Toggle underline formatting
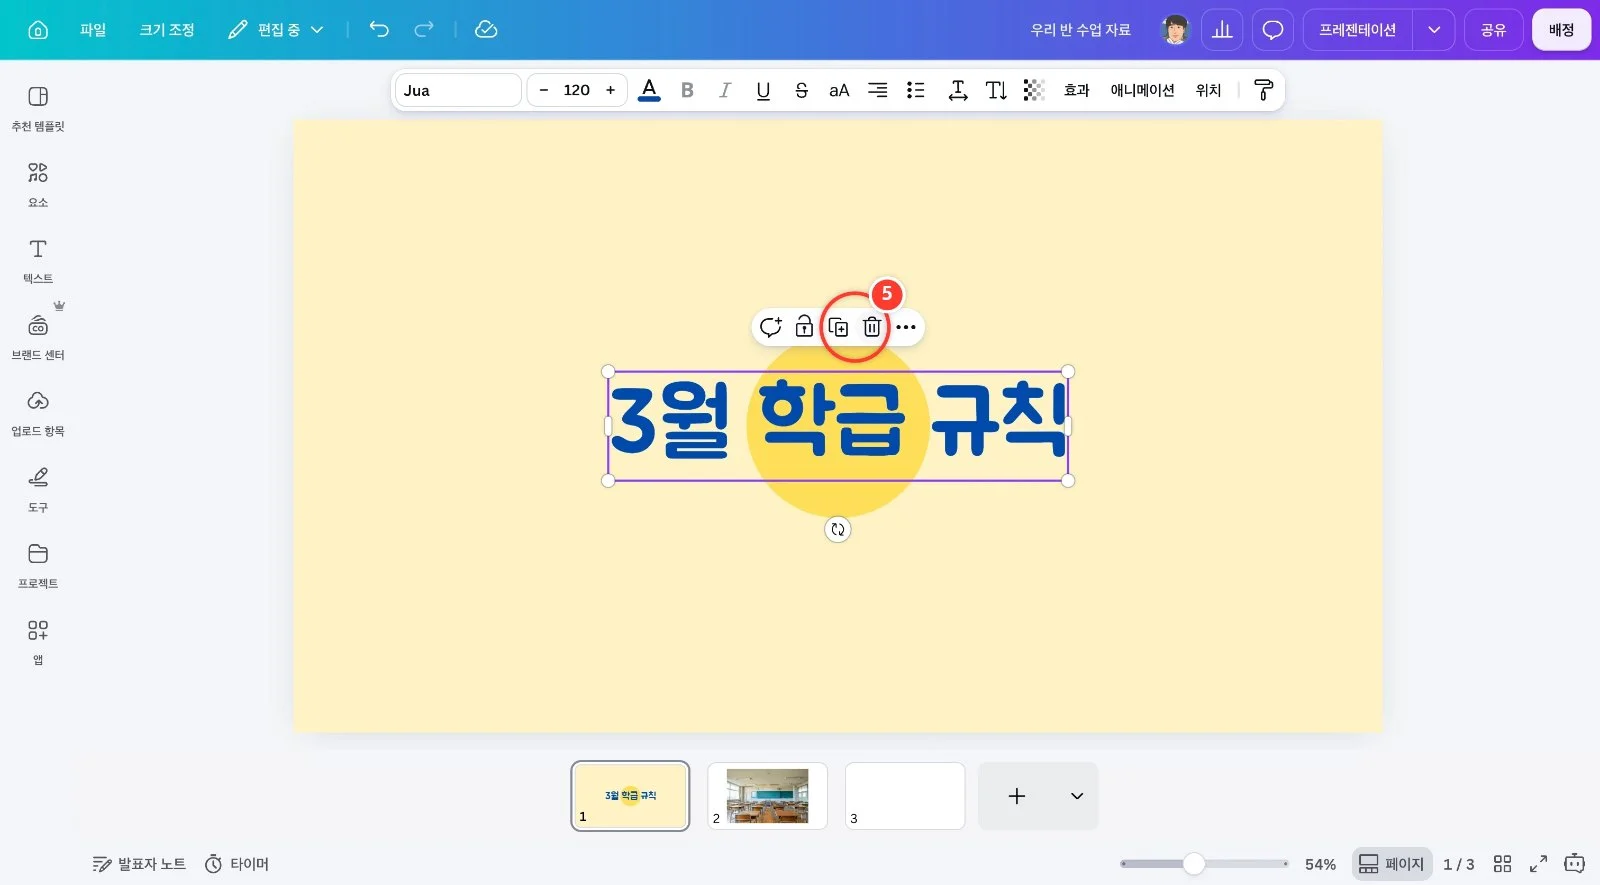Viewport: 1600px width, 885px height. (x=763, y=90)
